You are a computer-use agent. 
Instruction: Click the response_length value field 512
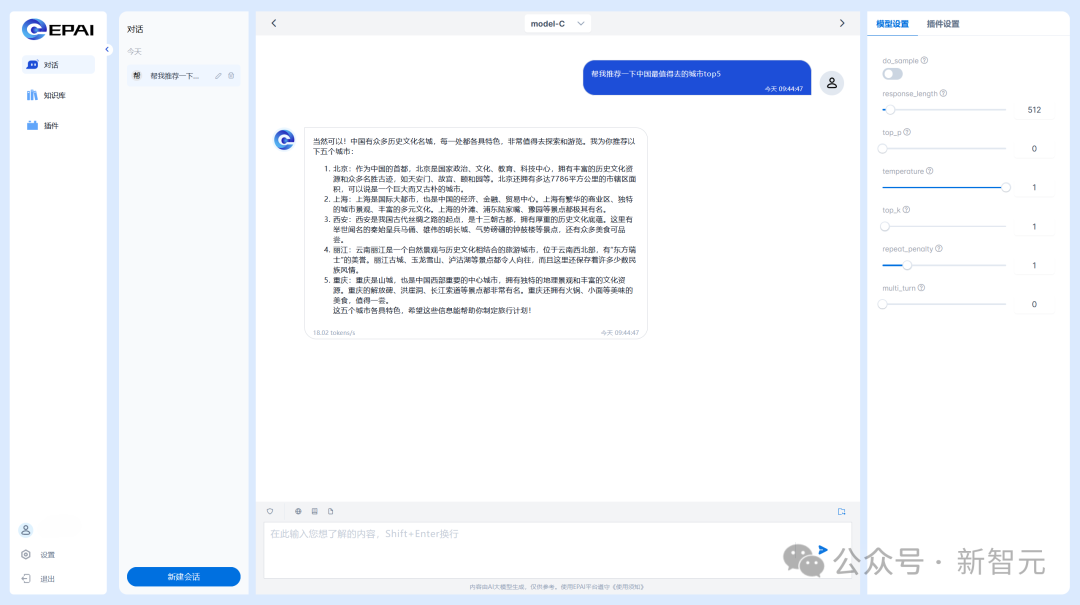pos(1034,110)
